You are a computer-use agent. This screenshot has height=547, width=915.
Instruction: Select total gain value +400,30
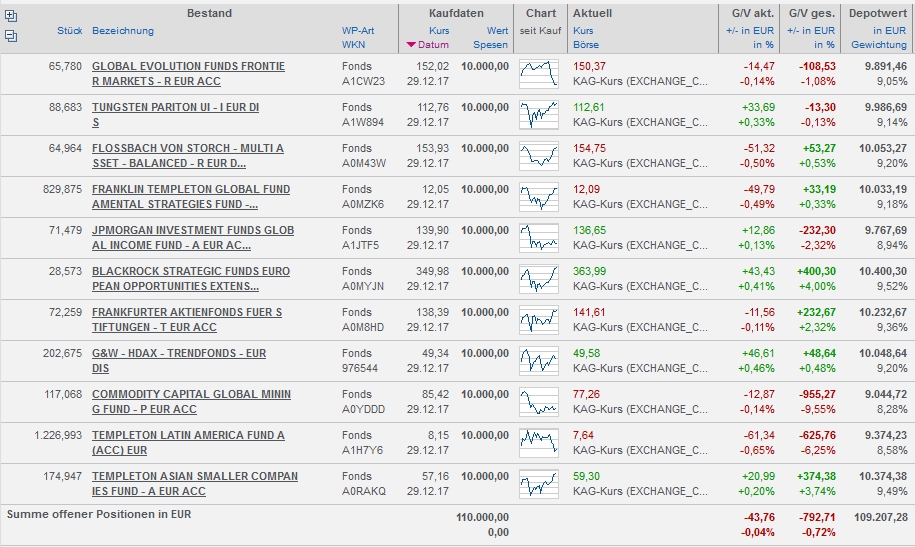[816, 271]
